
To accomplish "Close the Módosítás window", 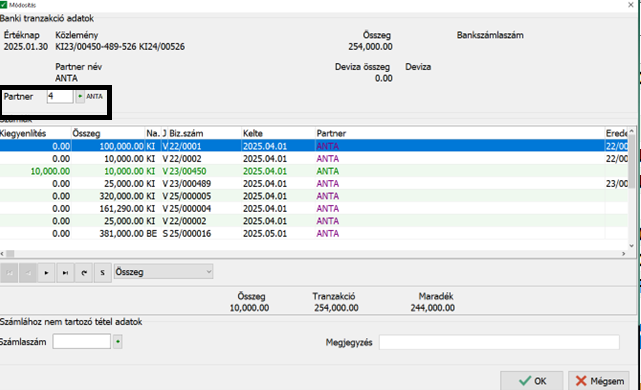I will tap(630, 5).
